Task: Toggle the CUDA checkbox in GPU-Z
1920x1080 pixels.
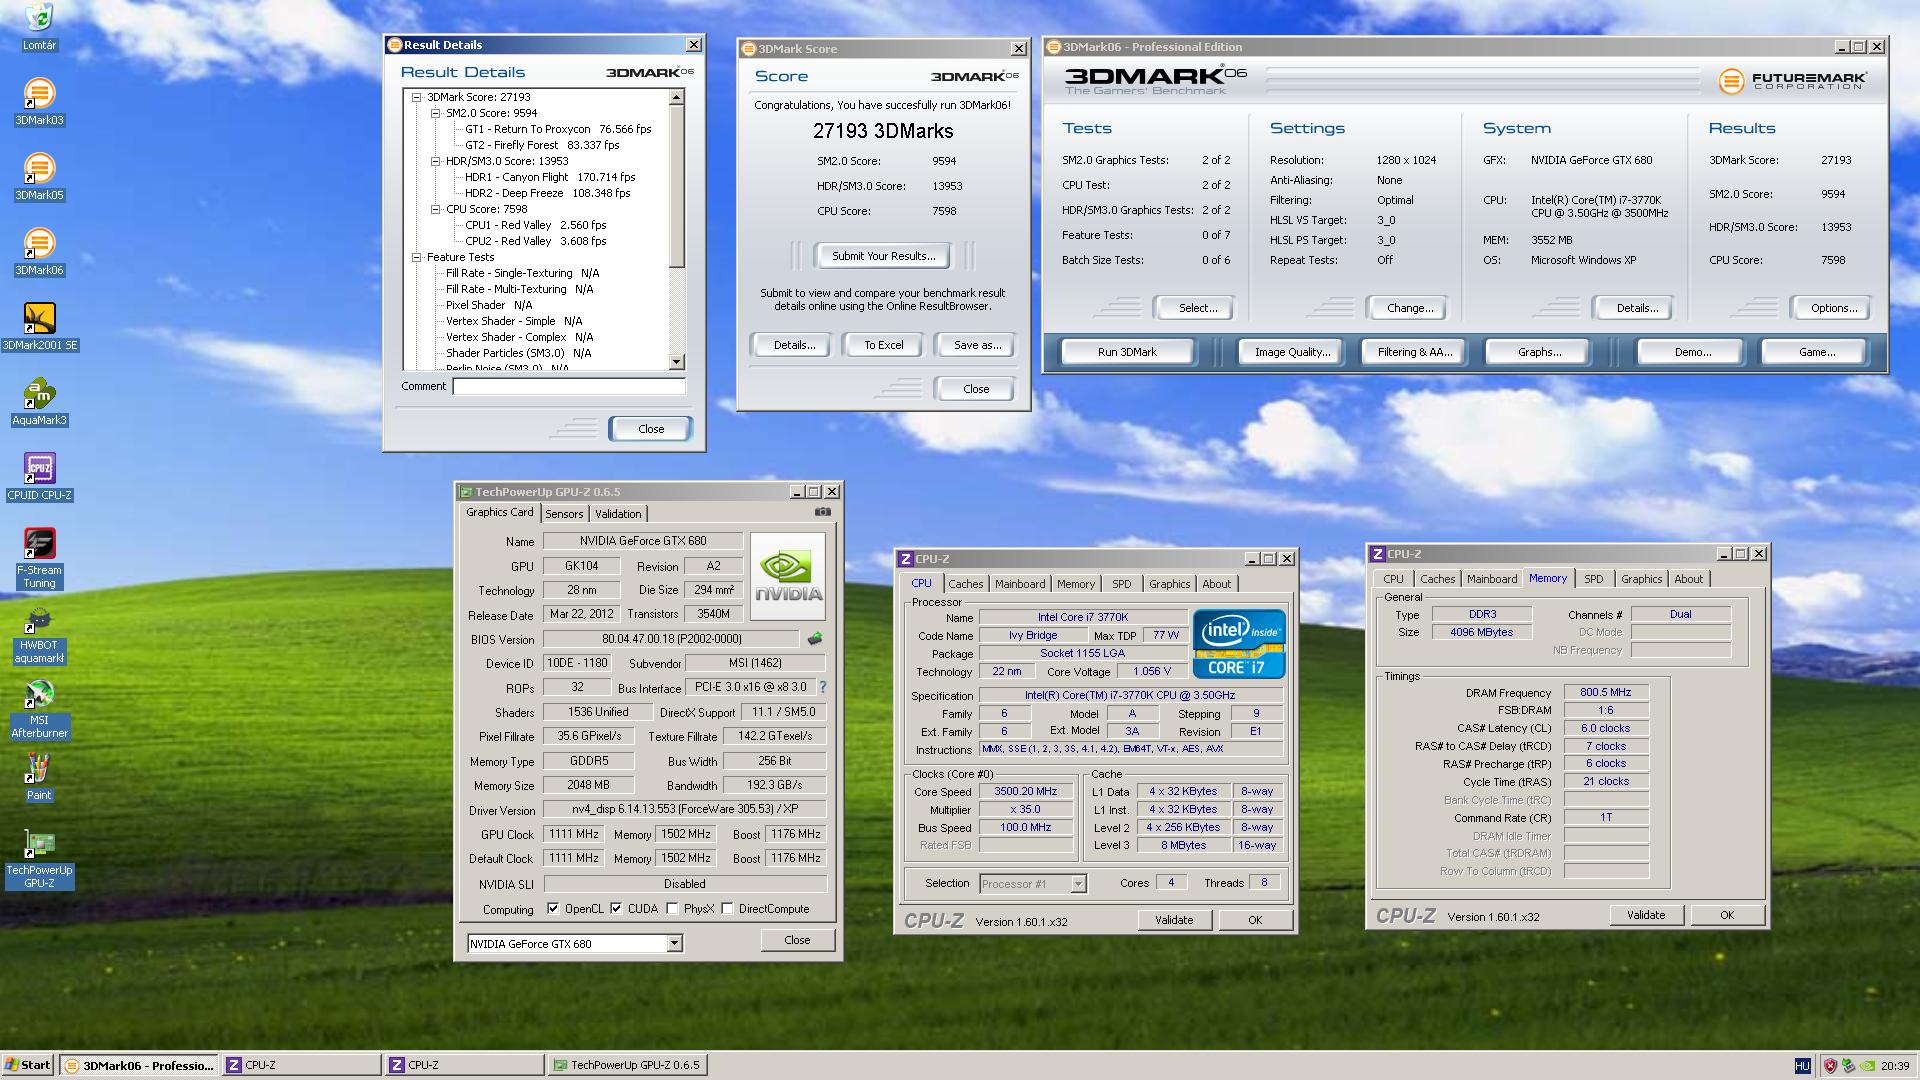Action: [x=616, y=909]
